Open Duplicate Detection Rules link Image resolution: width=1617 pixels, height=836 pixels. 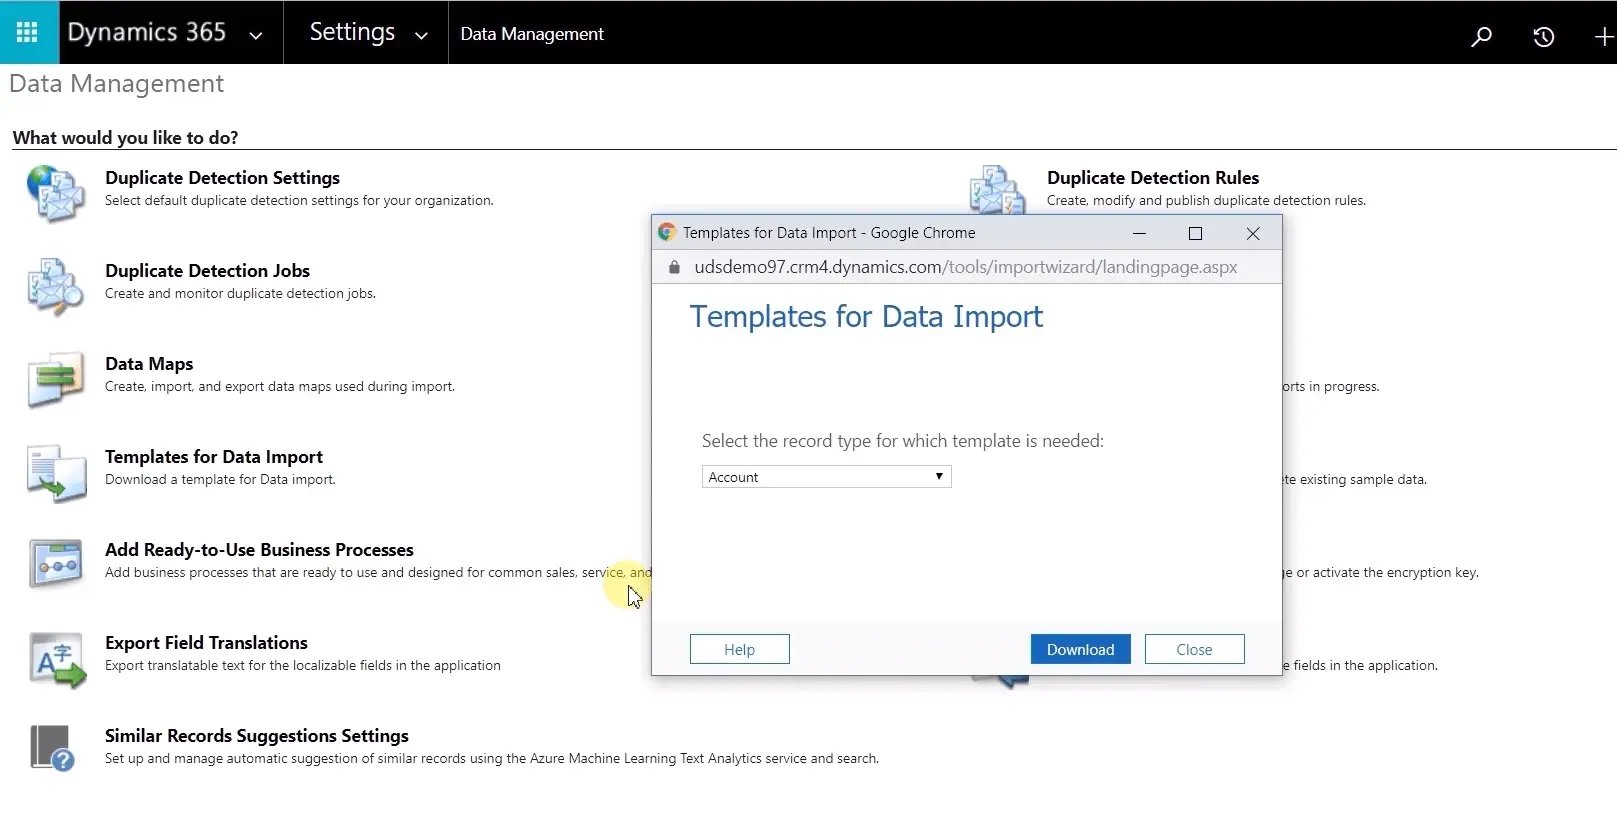(x=1153, y=178)
